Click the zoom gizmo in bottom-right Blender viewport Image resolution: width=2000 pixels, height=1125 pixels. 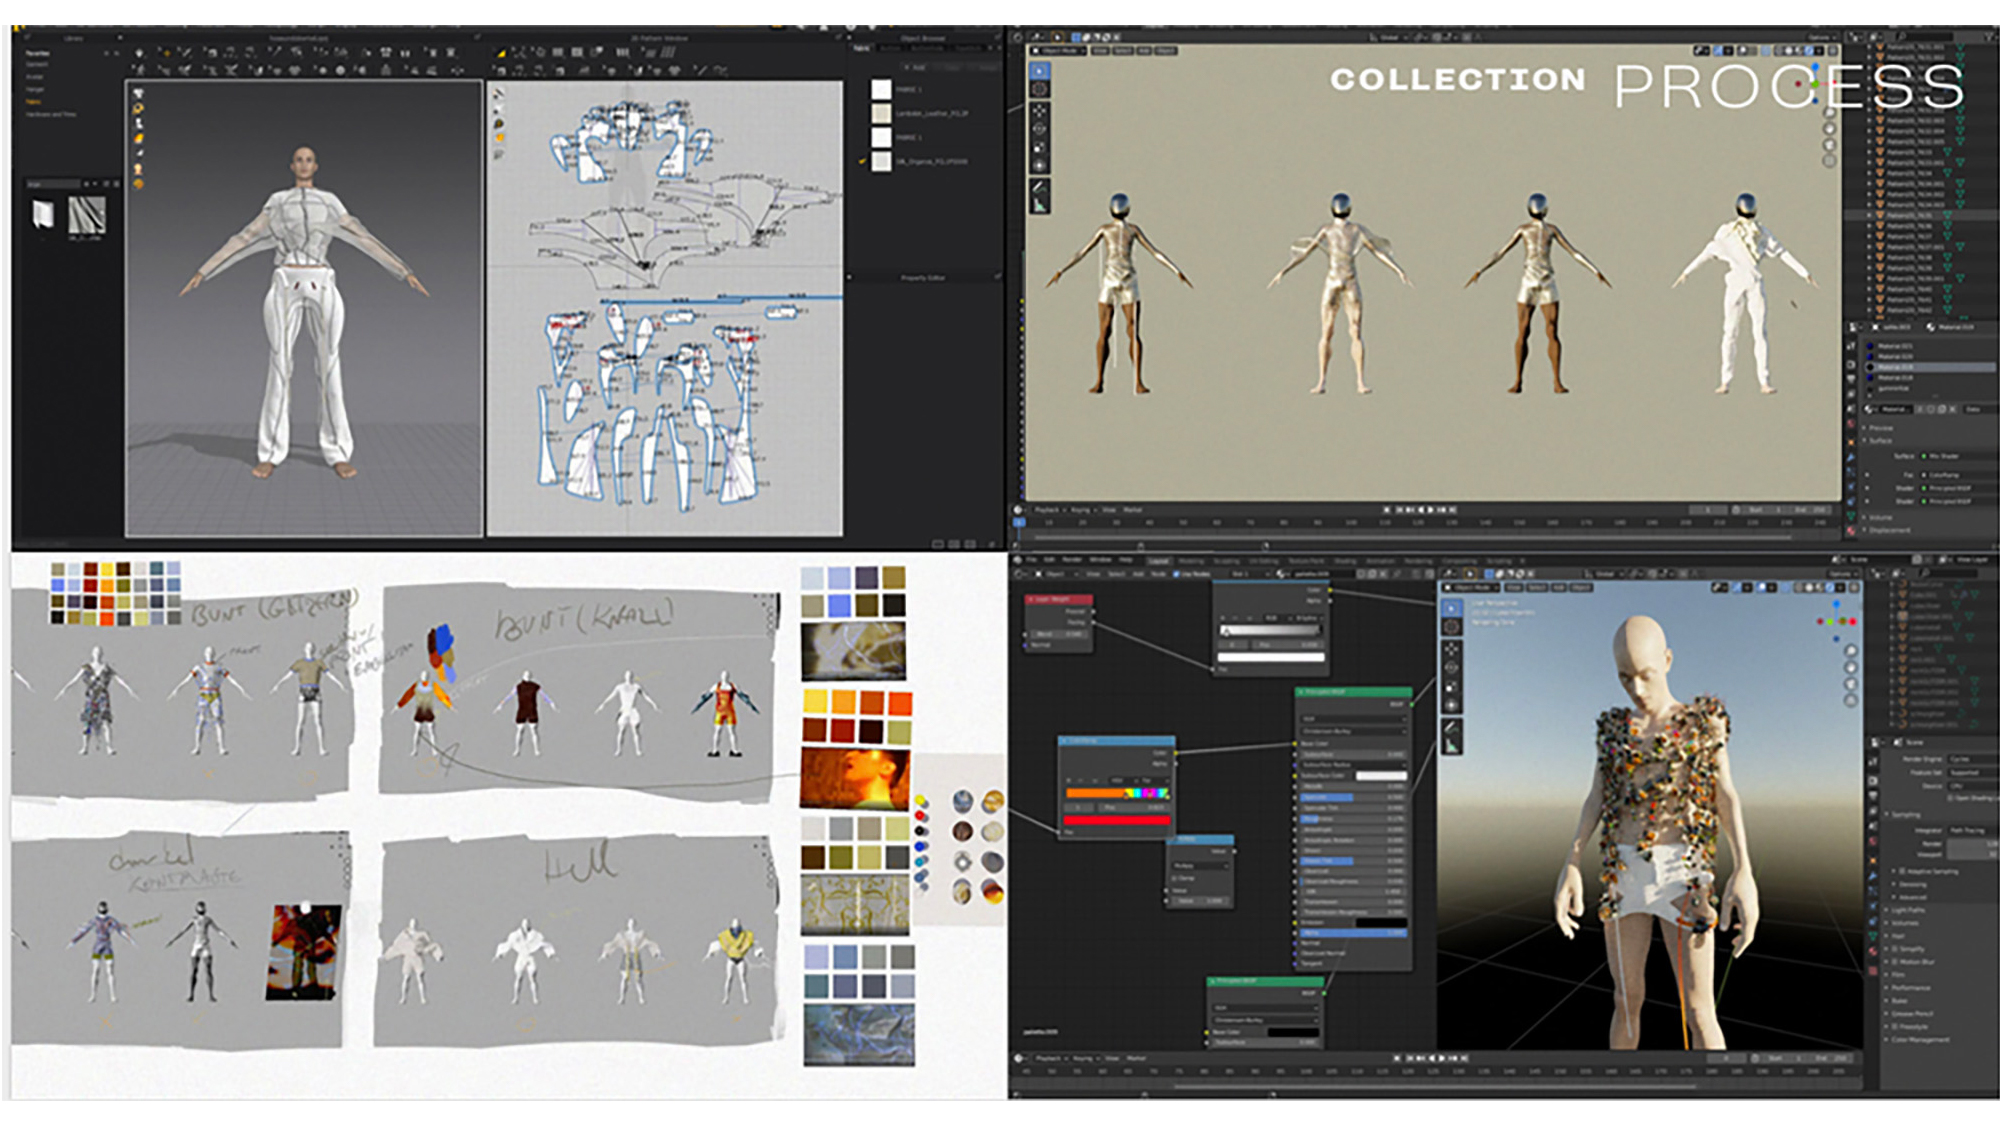[1851, 651]
